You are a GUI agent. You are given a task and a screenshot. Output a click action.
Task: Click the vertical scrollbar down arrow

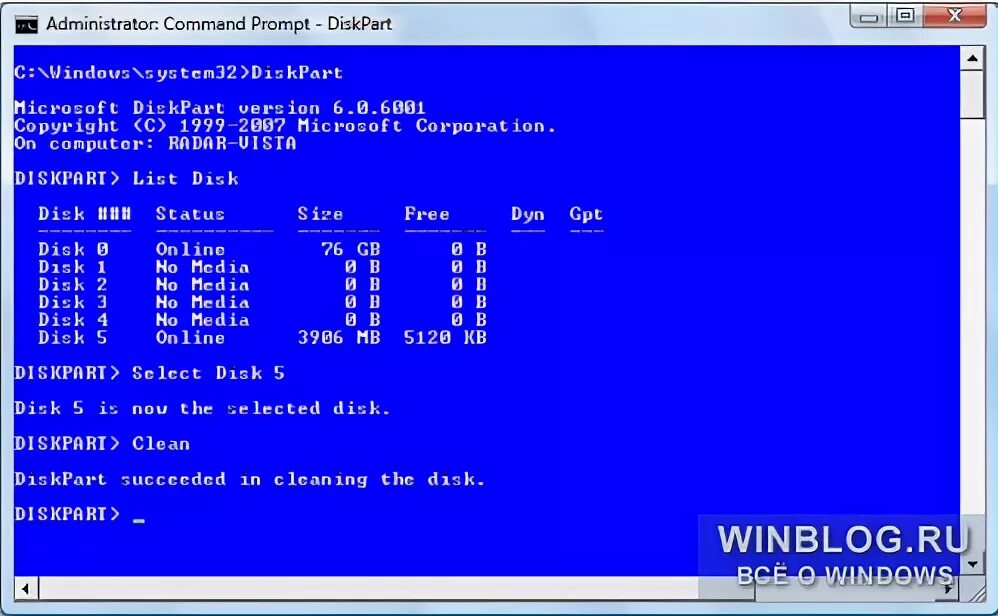point(972,564)
